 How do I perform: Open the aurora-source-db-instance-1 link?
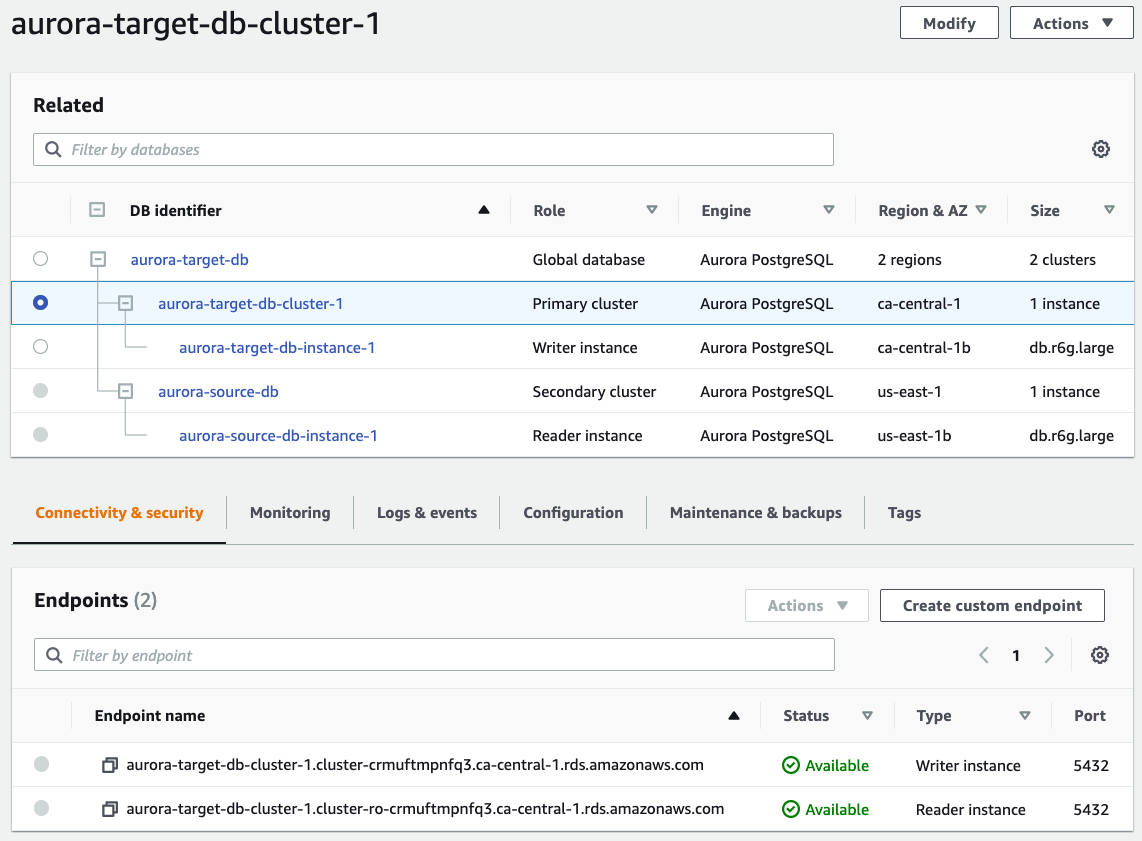pos(278,436)
